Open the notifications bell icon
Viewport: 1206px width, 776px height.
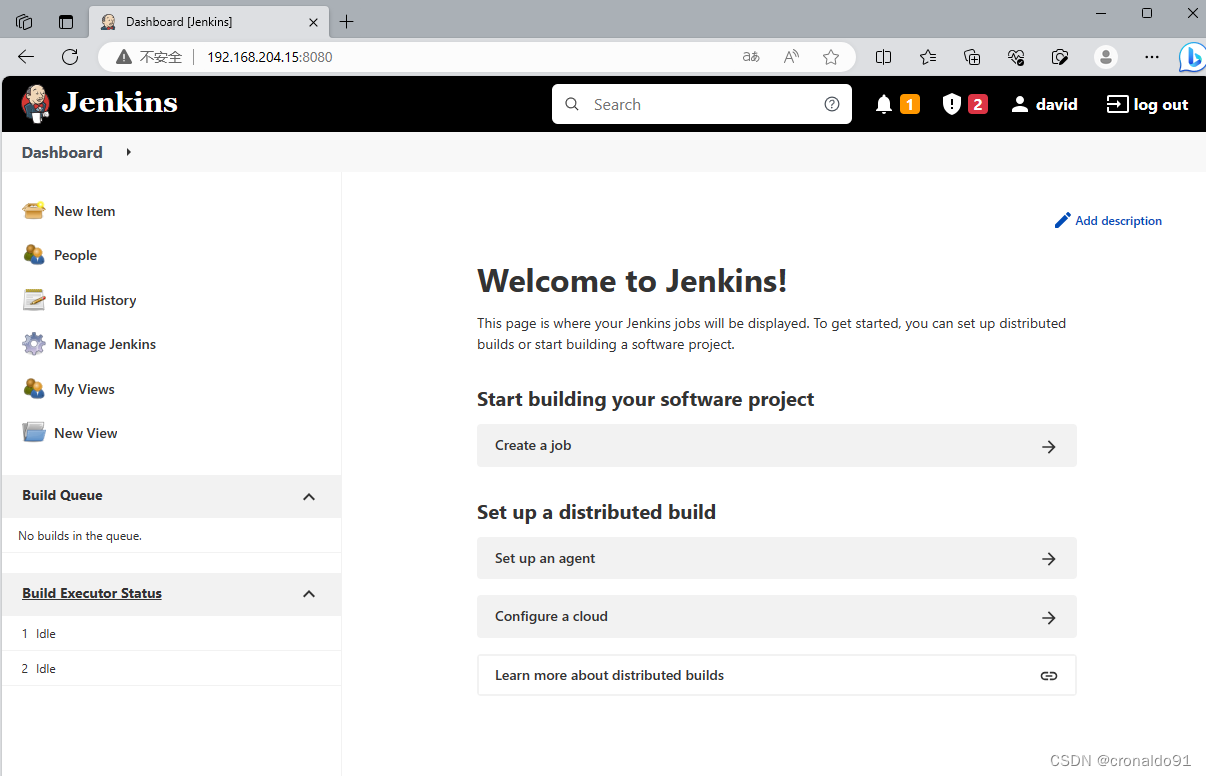tap(884, 104)
